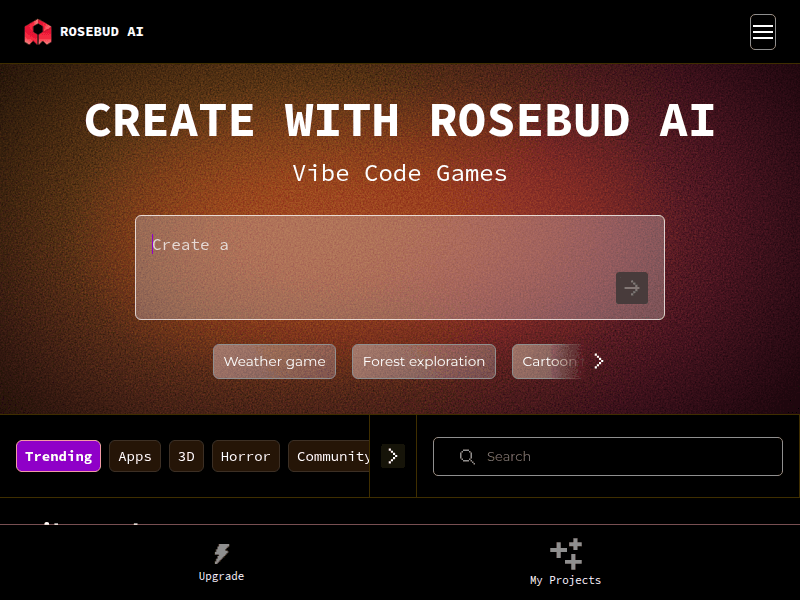Switch to the 3D category
Image resolution: width=800 pixels, height=600 pixels.
(x=186, y=456)
